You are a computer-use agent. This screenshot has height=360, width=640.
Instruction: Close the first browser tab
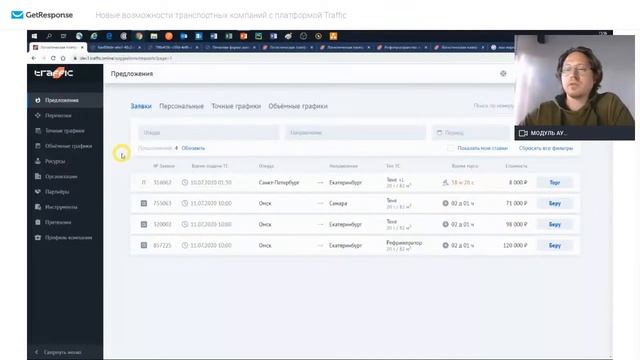click(x=82, y=47)
